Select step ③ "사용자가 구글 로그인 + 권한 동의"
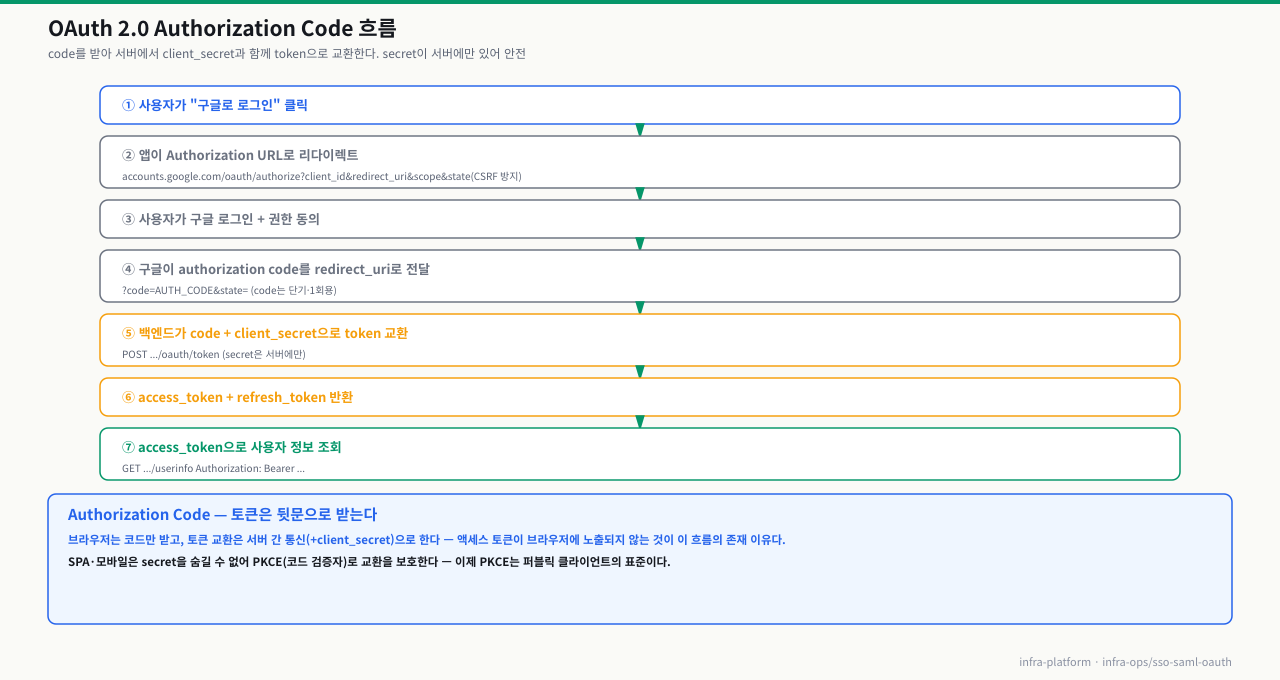 point(640,219)
